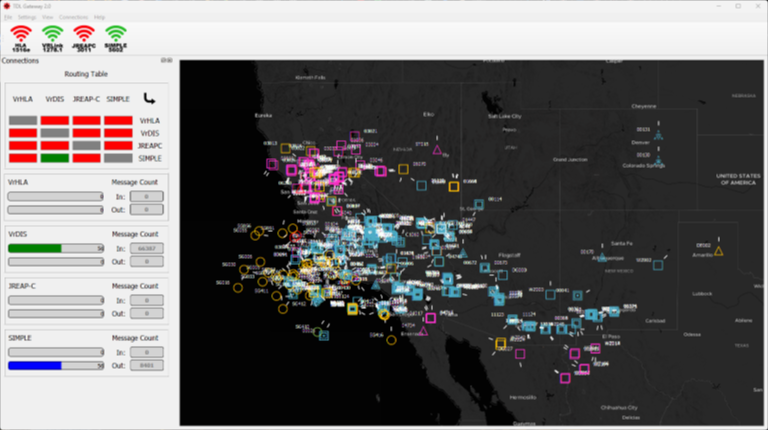Click the routing direction arrow icon

click(150, 99)
